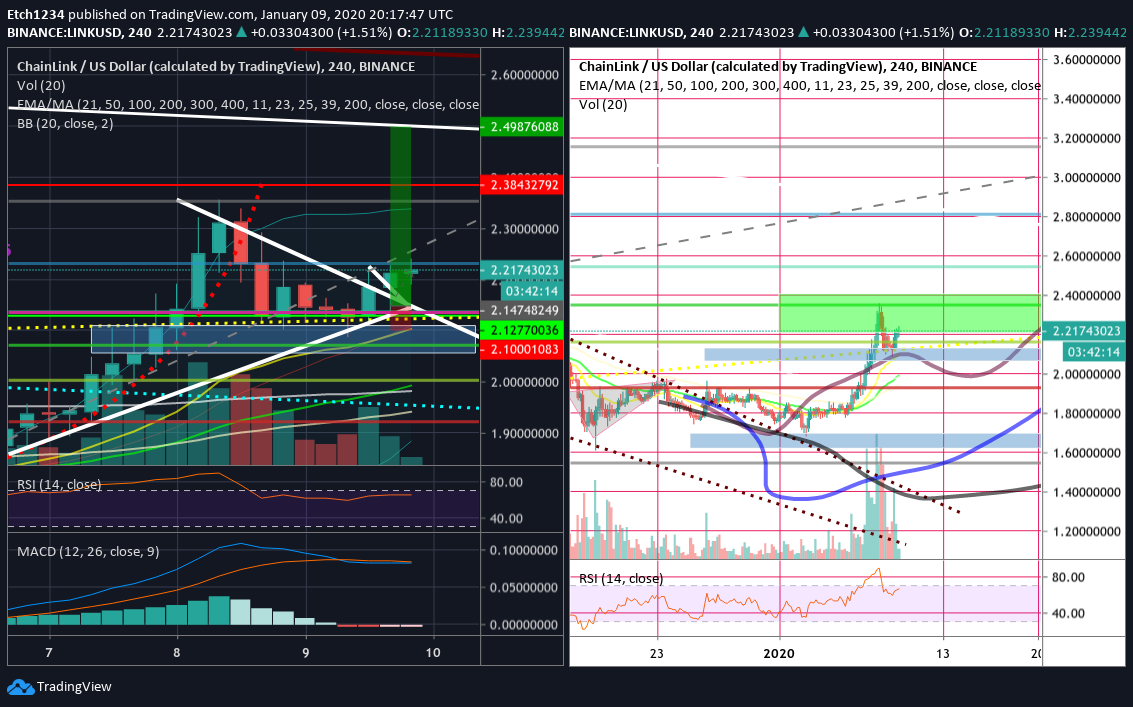Click the 1.90000000 axis value in left chart
The width and height of the screenshot is (1133, 707).
coord(525,434)
